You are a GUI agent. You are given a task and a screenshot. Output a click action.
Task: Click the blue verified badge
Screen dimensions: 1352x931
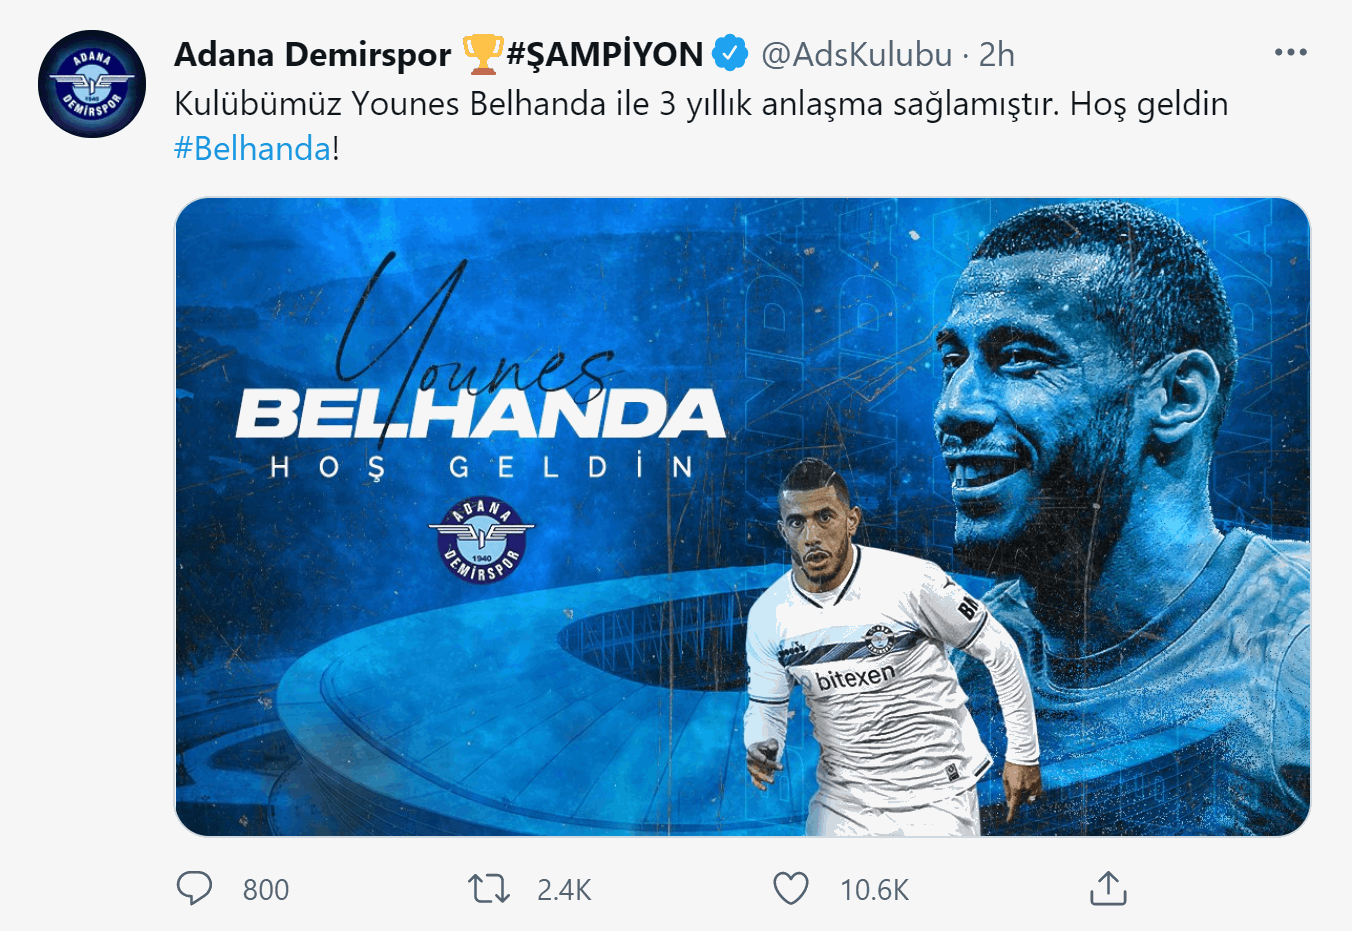pyautogui.click(x=730, y=54)
